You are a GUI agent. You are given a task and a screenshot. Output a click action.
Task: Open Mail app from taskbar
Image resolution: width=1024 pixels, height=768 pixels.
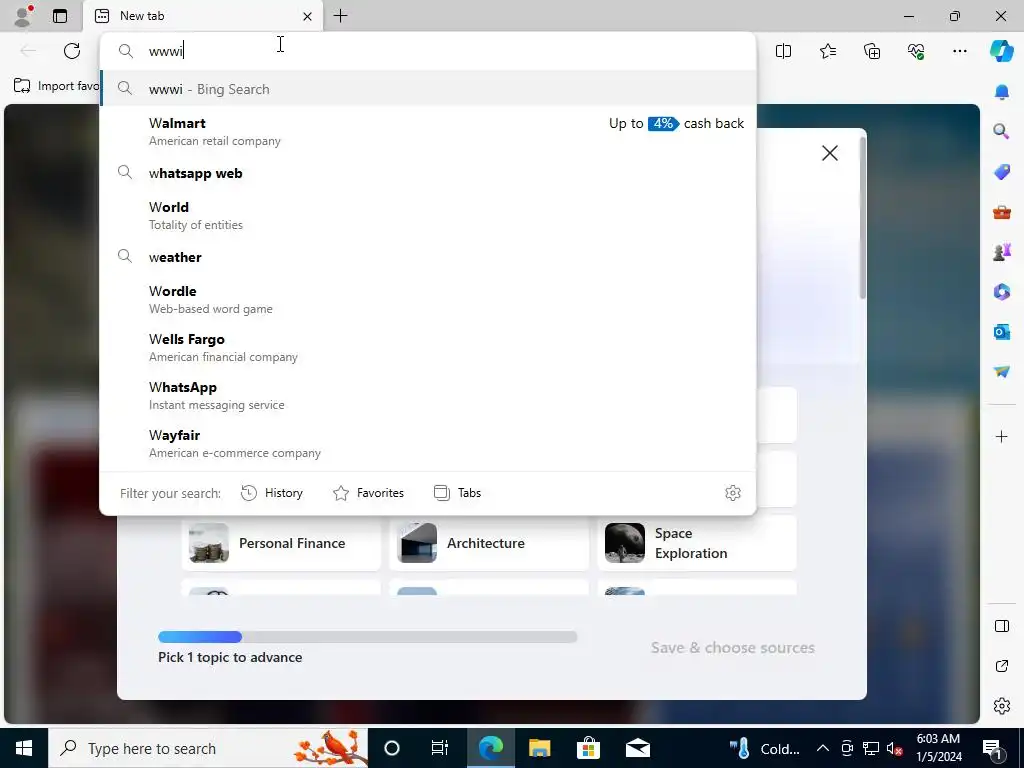coord(637,748)
